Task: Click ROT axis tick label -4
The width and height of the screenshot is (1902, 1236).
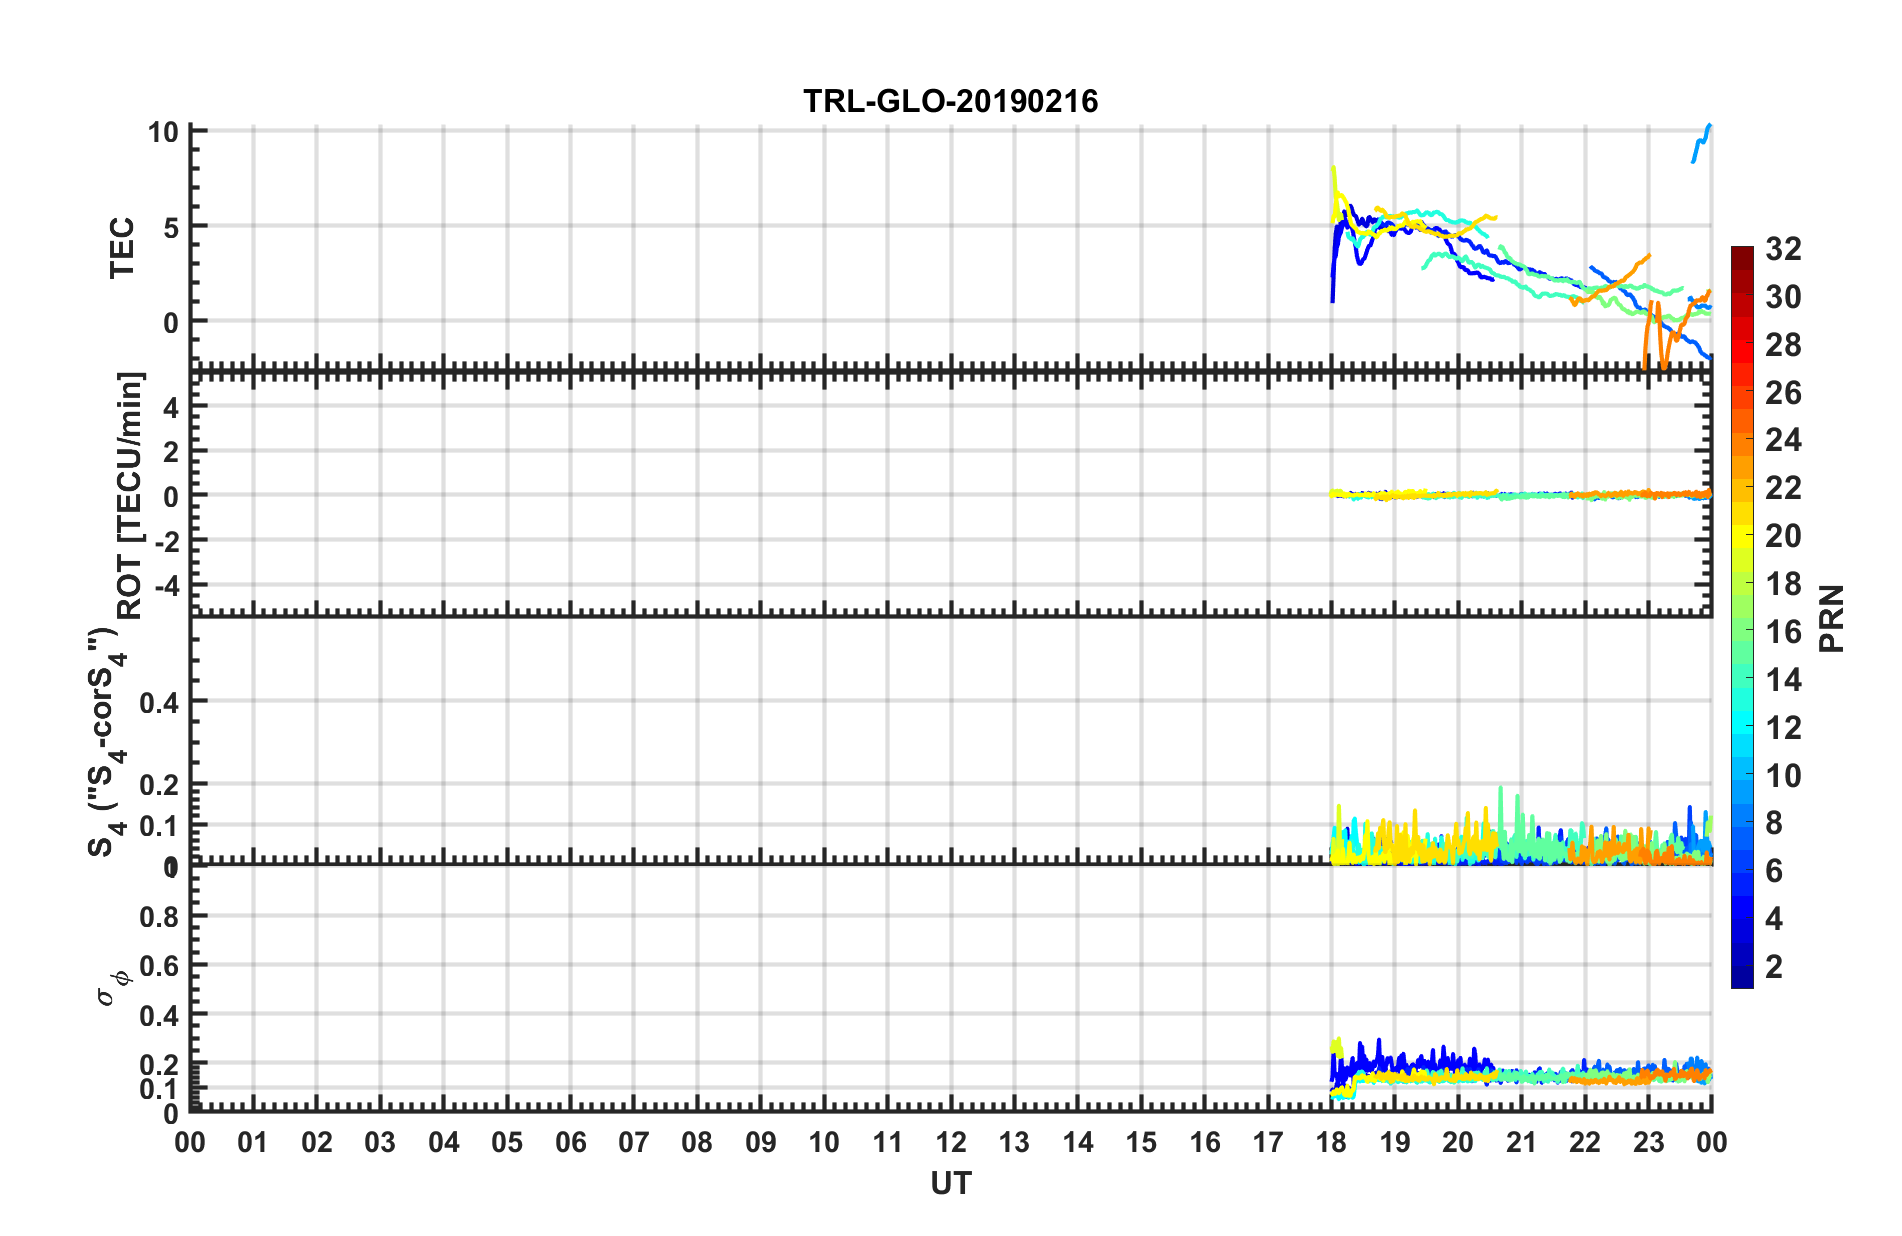Action: tap(166, 584)
